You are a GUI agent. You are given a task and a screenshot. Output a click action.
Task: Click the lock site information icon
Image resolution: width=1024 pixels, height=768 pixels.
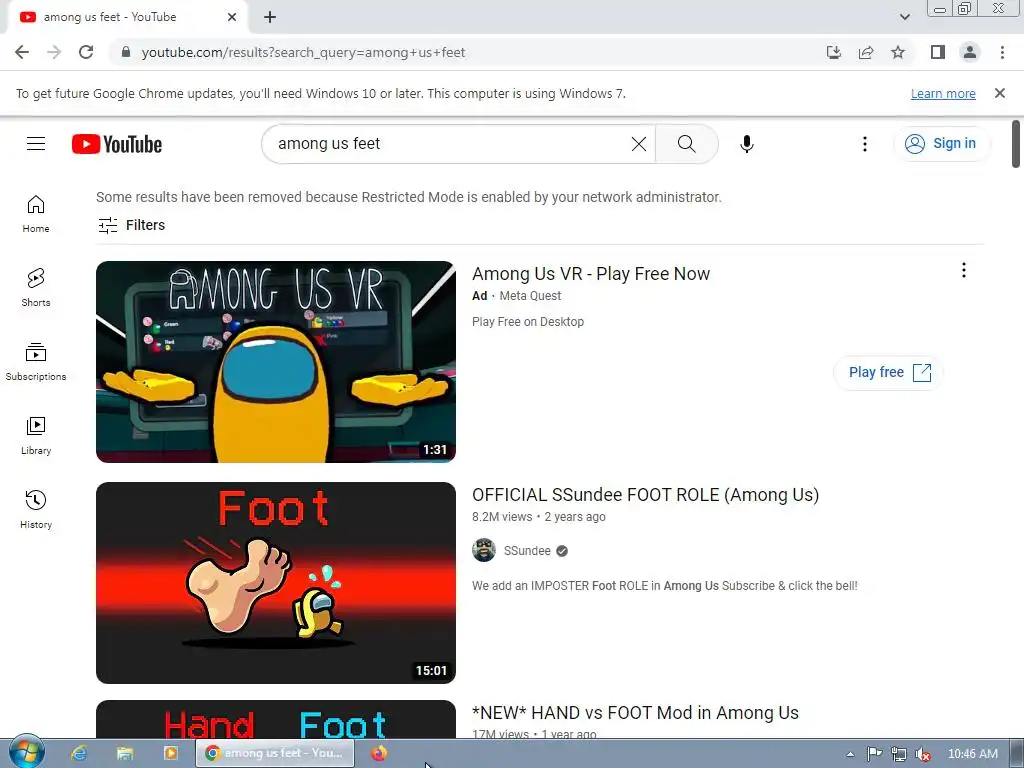pyautogui.click(x=126, y=52)
